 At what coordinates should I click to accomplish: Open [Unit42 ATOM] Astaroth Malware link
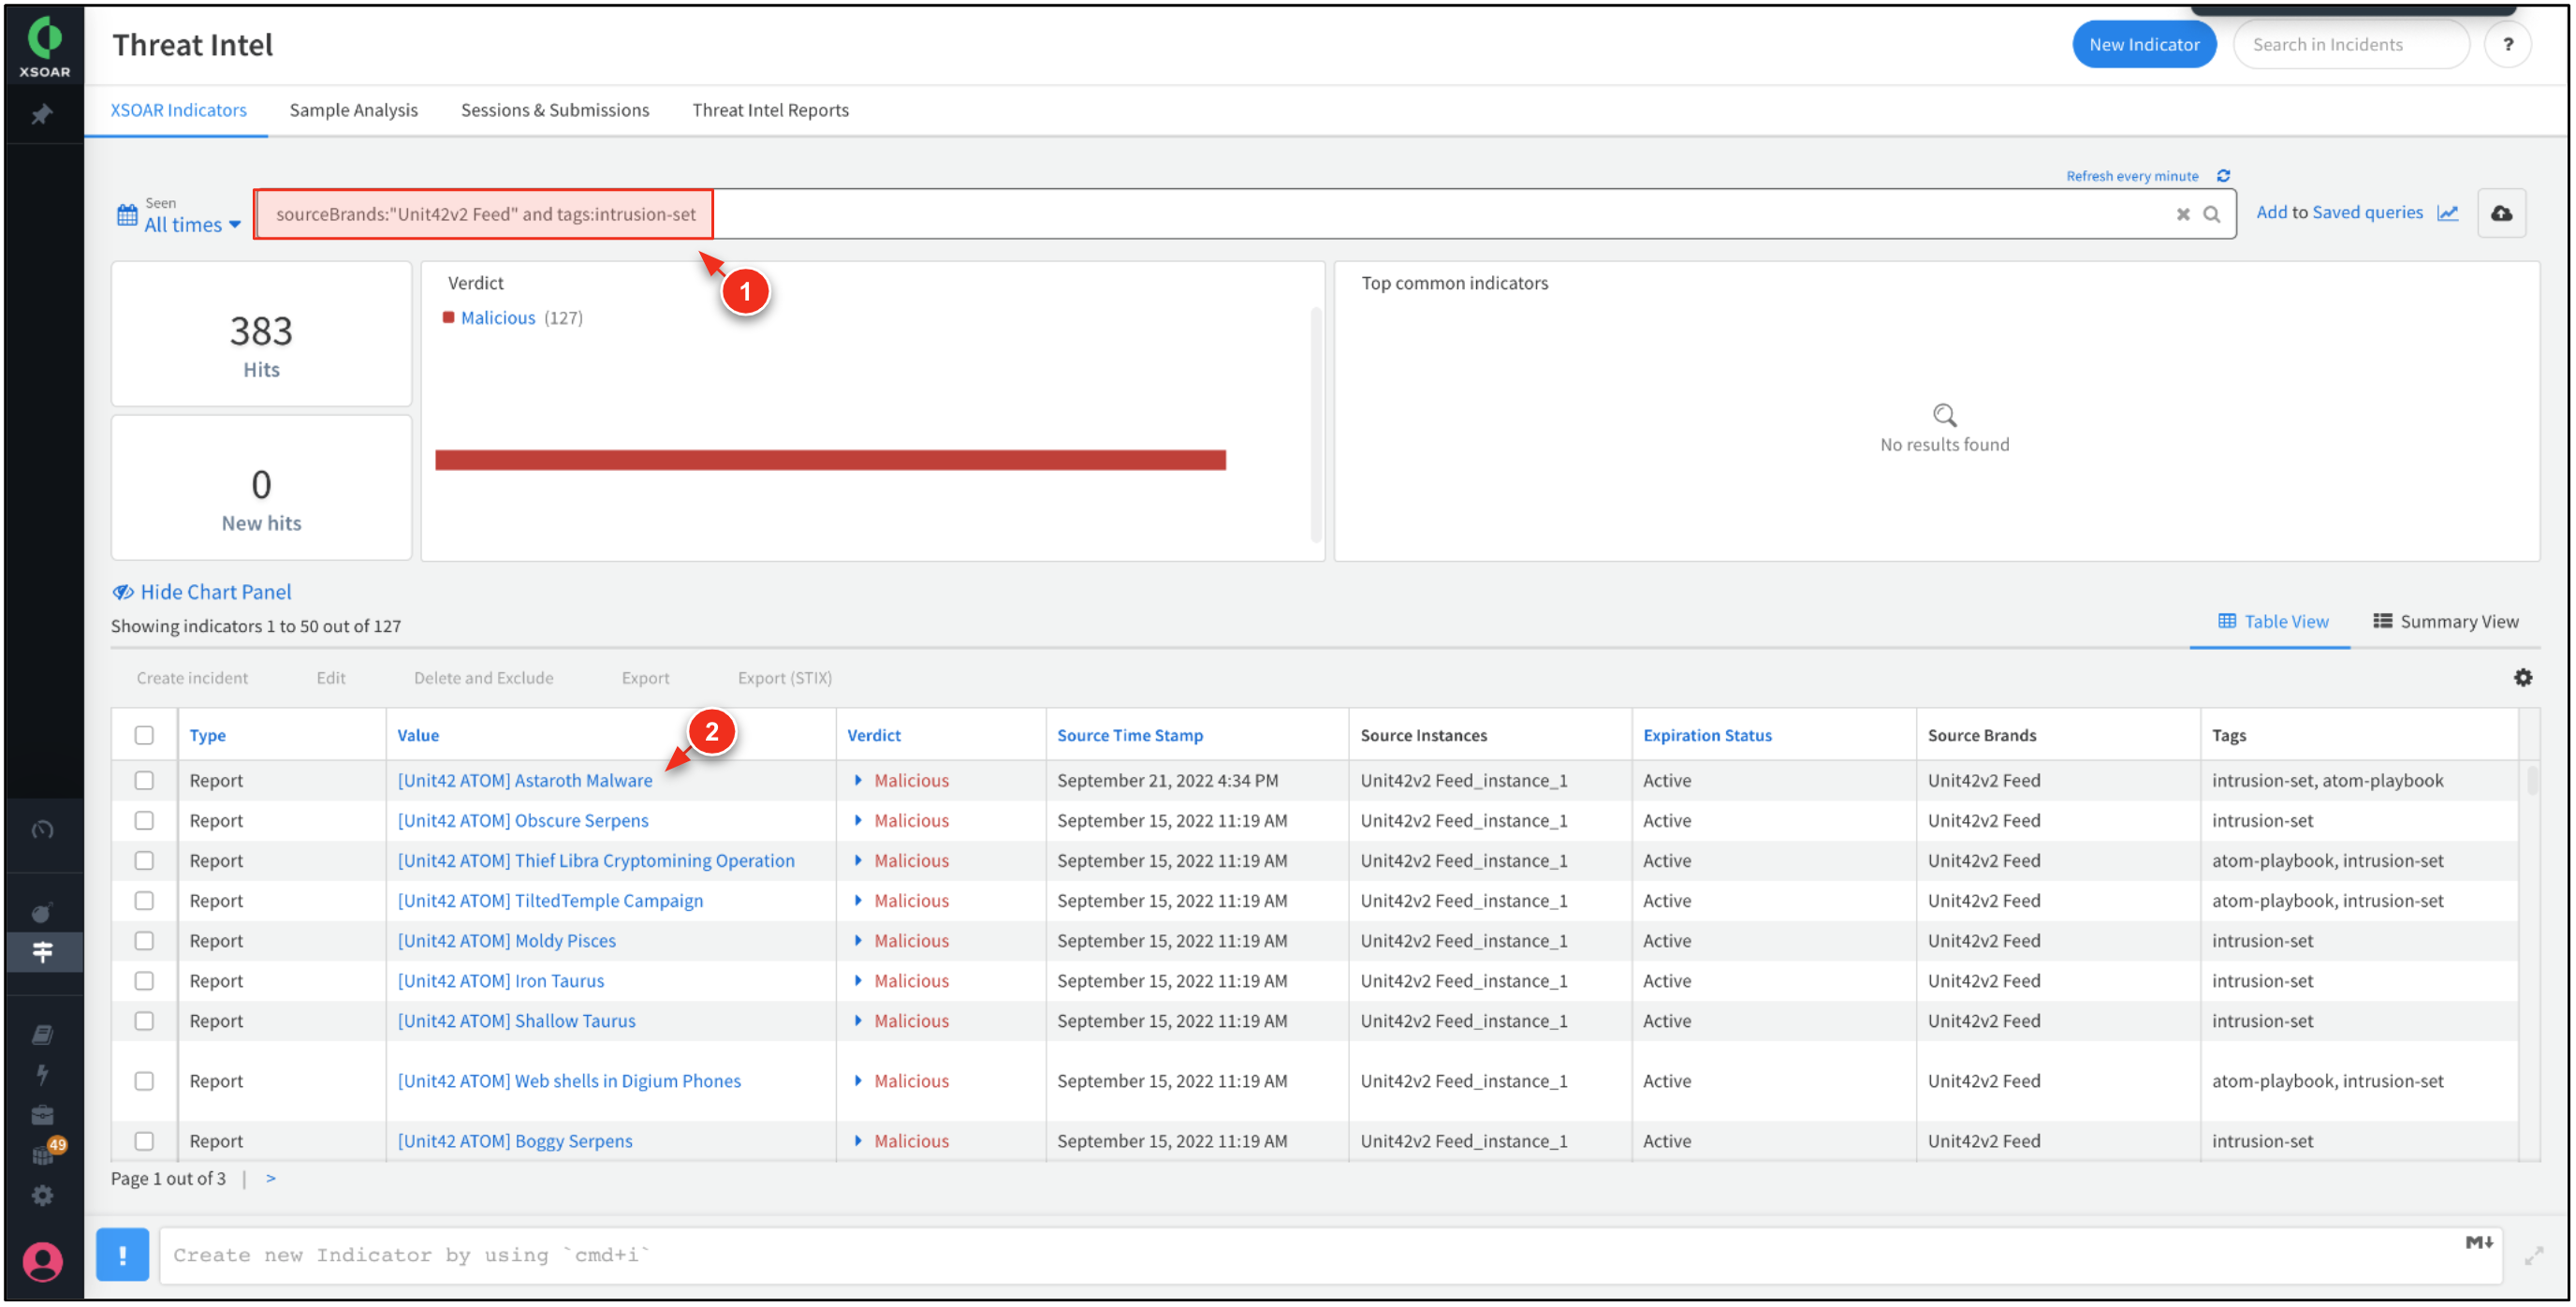(525, 780)
